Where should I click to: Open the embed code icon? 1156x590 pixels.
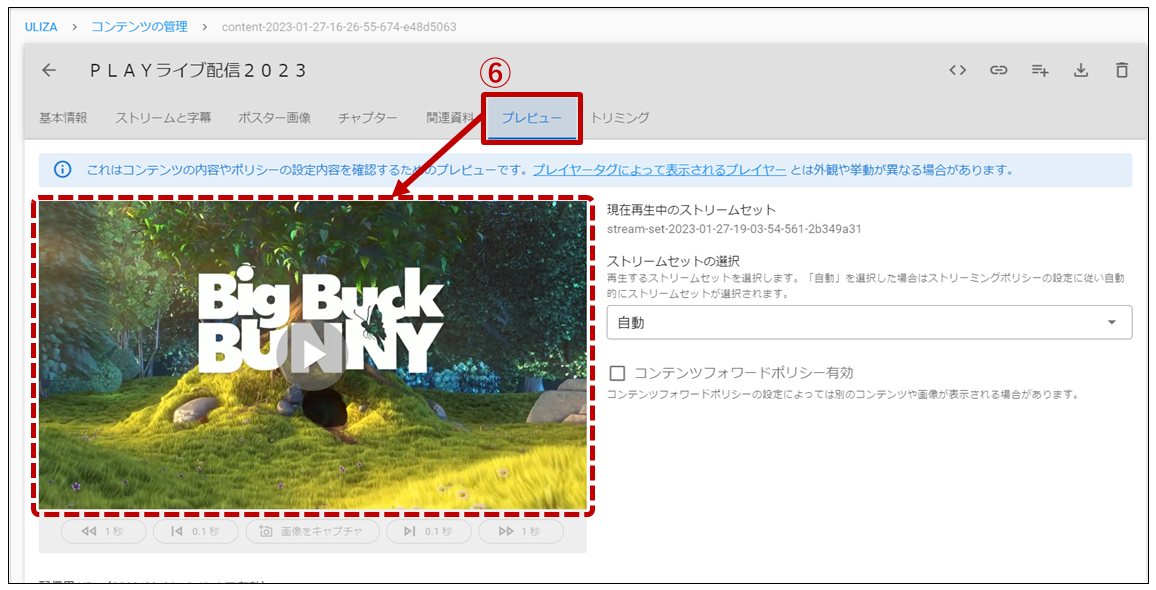coord(957,70)
